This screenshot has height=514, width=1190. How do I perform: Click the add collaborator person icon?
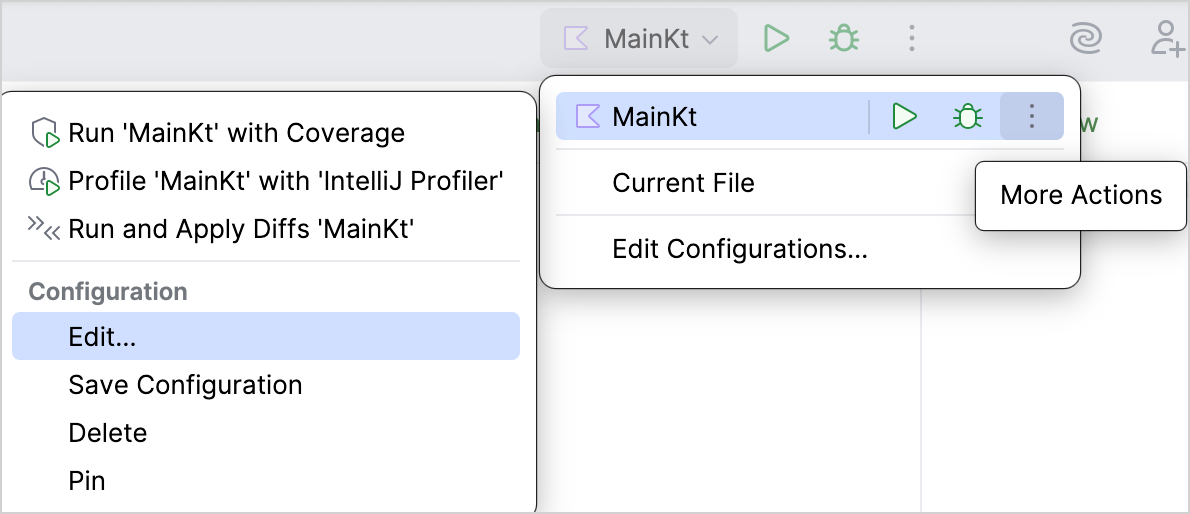1169,38
